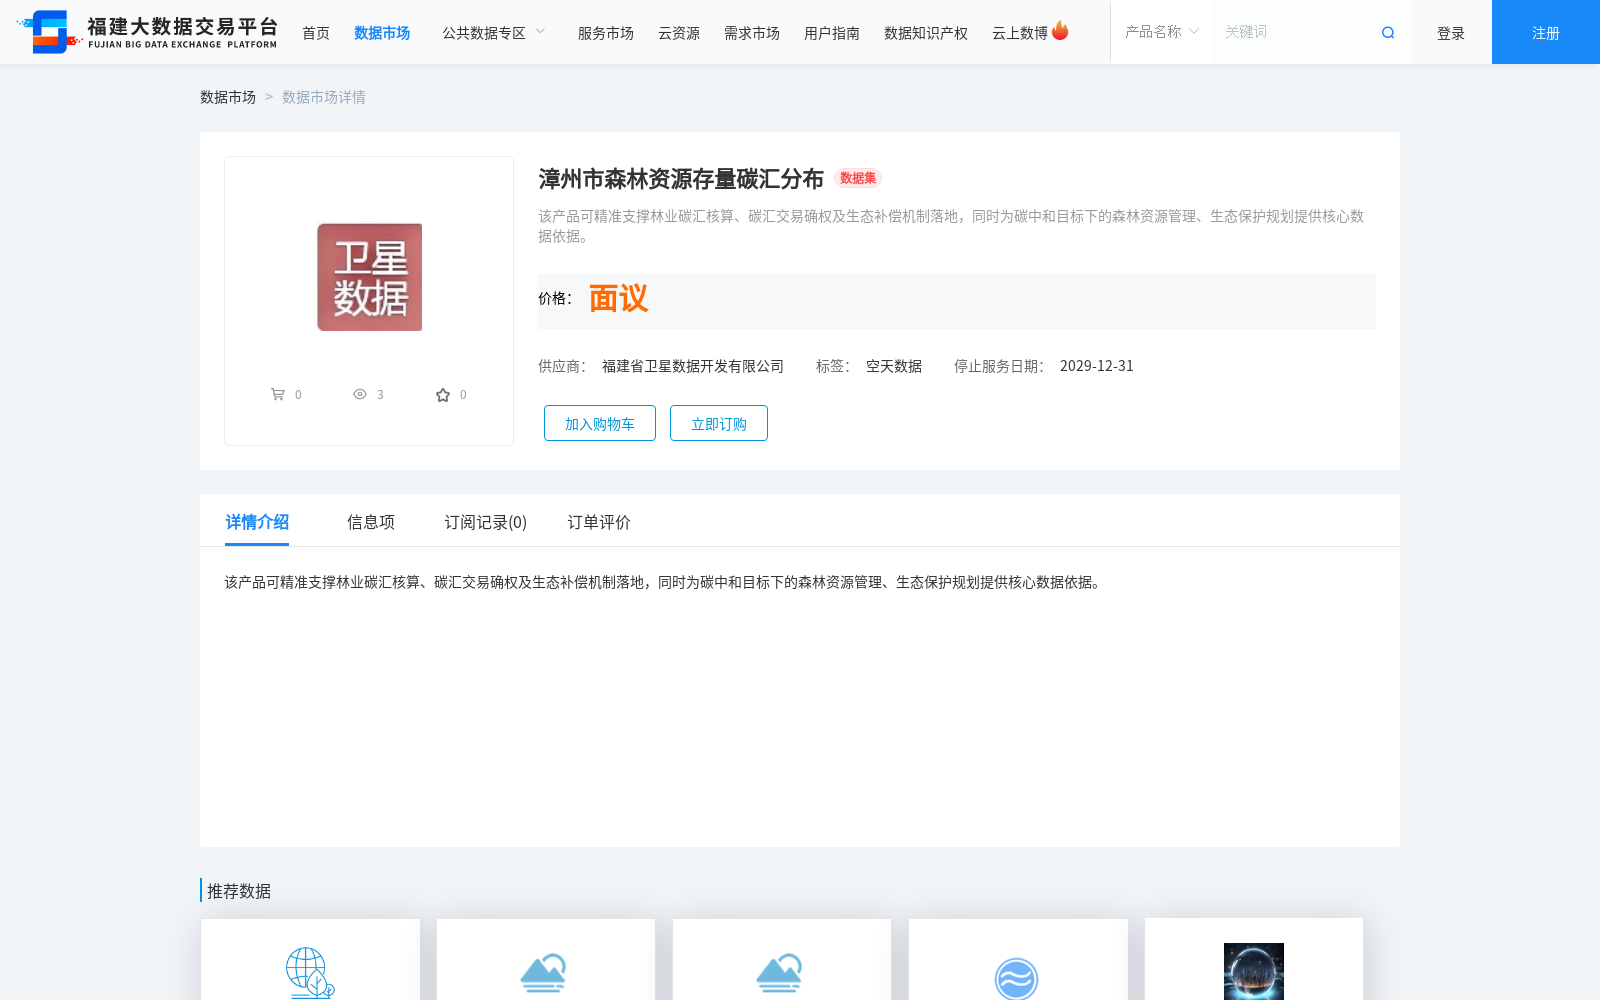Click the 推荐数据 section heading

click(239, 891)
